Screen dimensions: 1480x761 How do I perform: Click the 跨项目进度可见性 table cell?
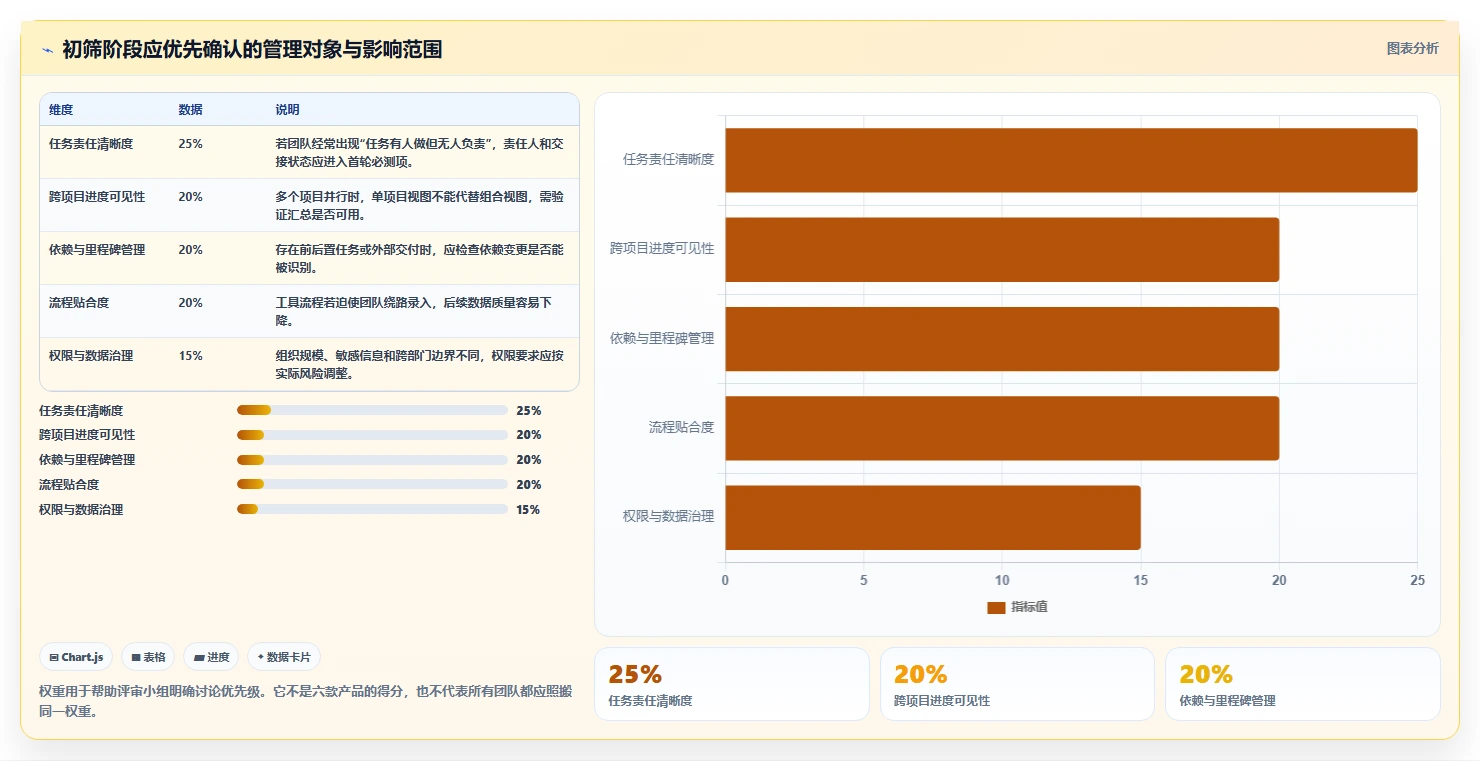pos(97,197)
